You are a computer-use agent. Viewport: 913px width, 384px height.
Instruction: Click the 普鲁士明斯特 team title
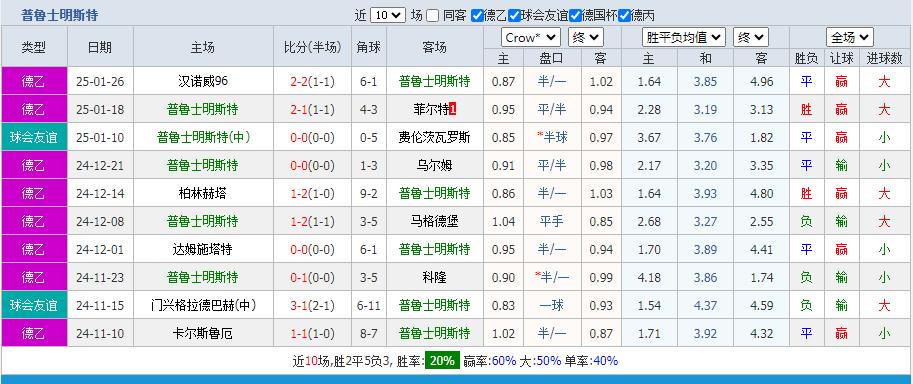pyautogui.click(x=59, y=15)
